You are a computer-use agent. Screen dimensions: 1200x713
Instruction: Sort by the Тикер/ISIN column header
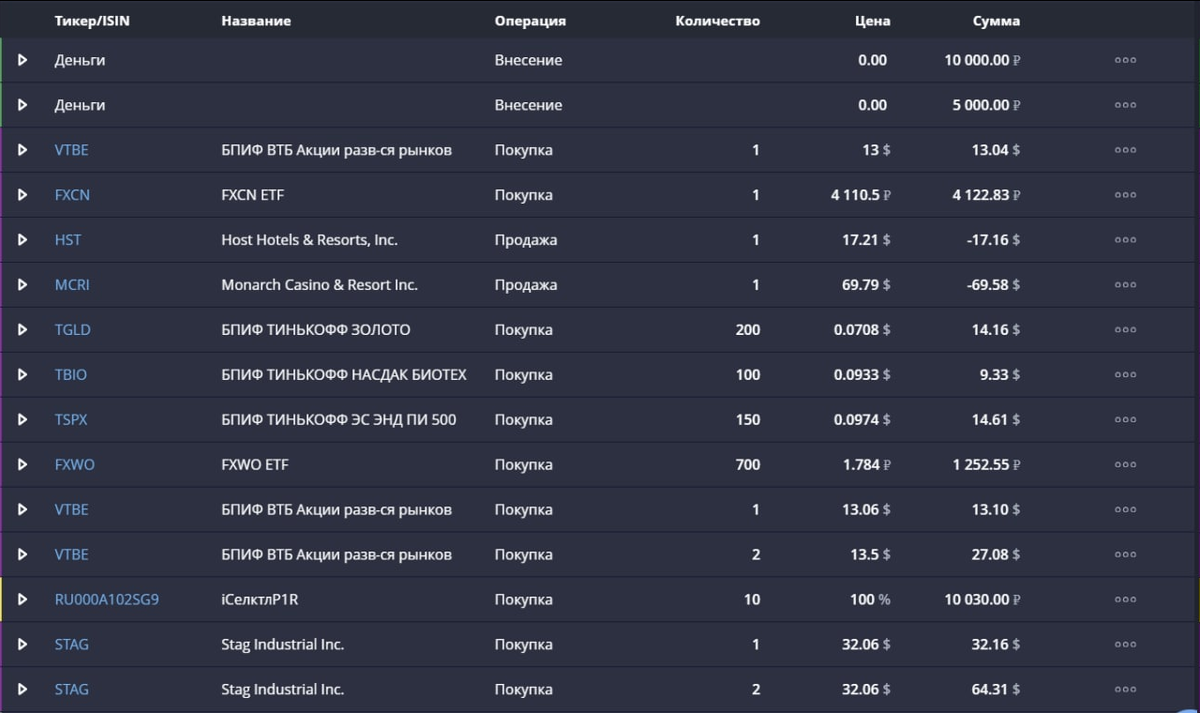(92, 21)
